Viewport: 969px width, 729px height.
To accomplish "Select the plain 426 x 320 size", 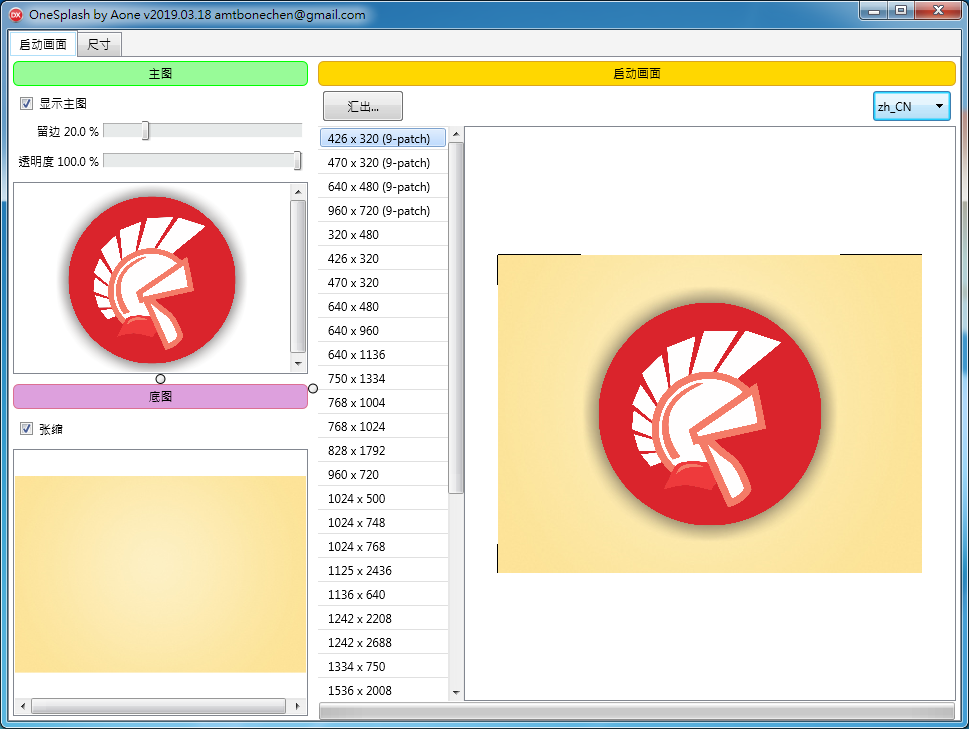I will pyautogui.click(x=383, y=259).
